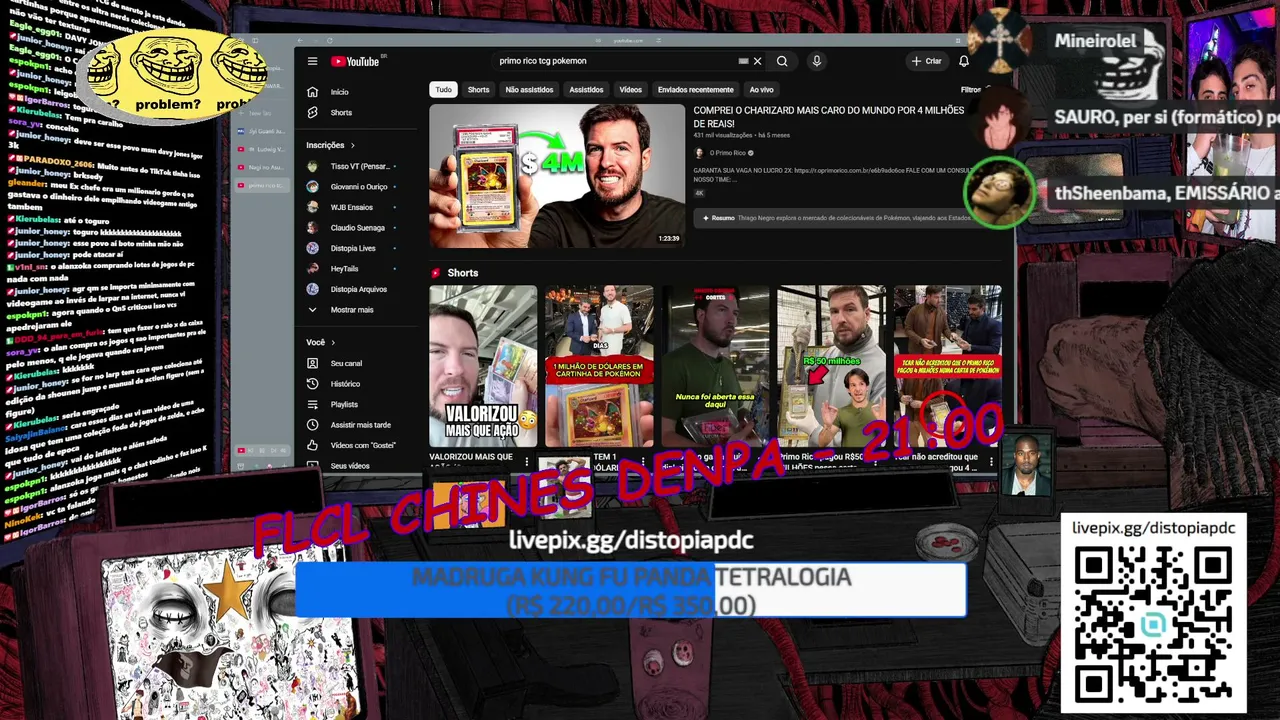The image size is (1280, 720).
Task: Open Histórico in the sidebar
Action: pos(355,384)
